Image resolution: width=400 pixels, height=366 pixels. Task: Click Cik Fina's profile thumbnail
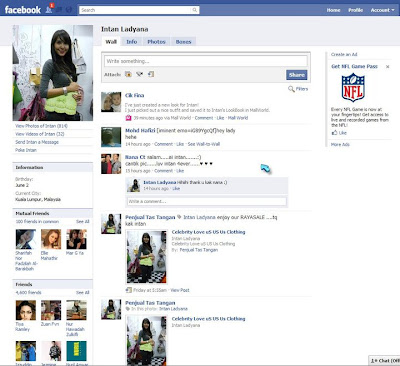pos(111,102)
